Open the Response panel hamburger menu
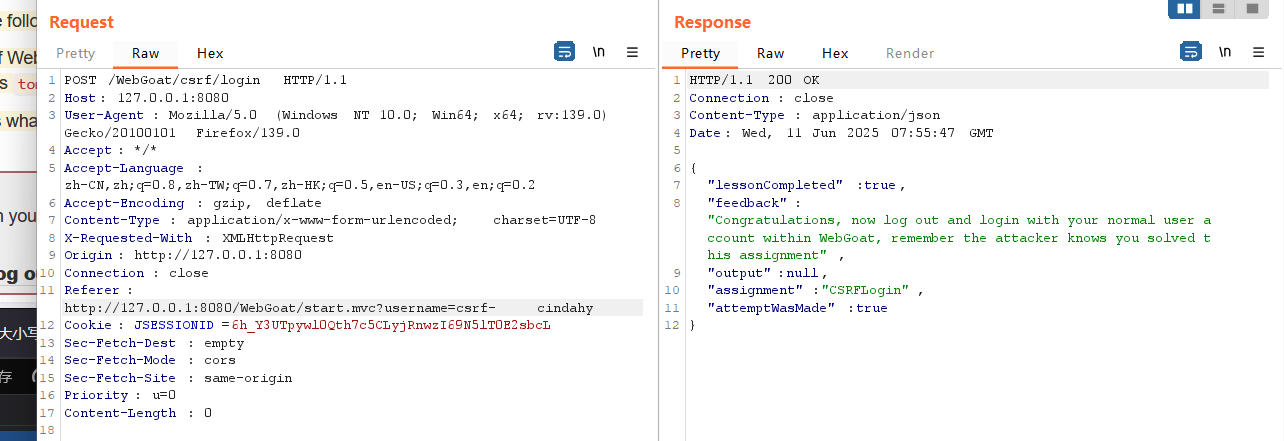Image resolution: width=1284 pixels, height=441 pixels. pos(1257,52)
